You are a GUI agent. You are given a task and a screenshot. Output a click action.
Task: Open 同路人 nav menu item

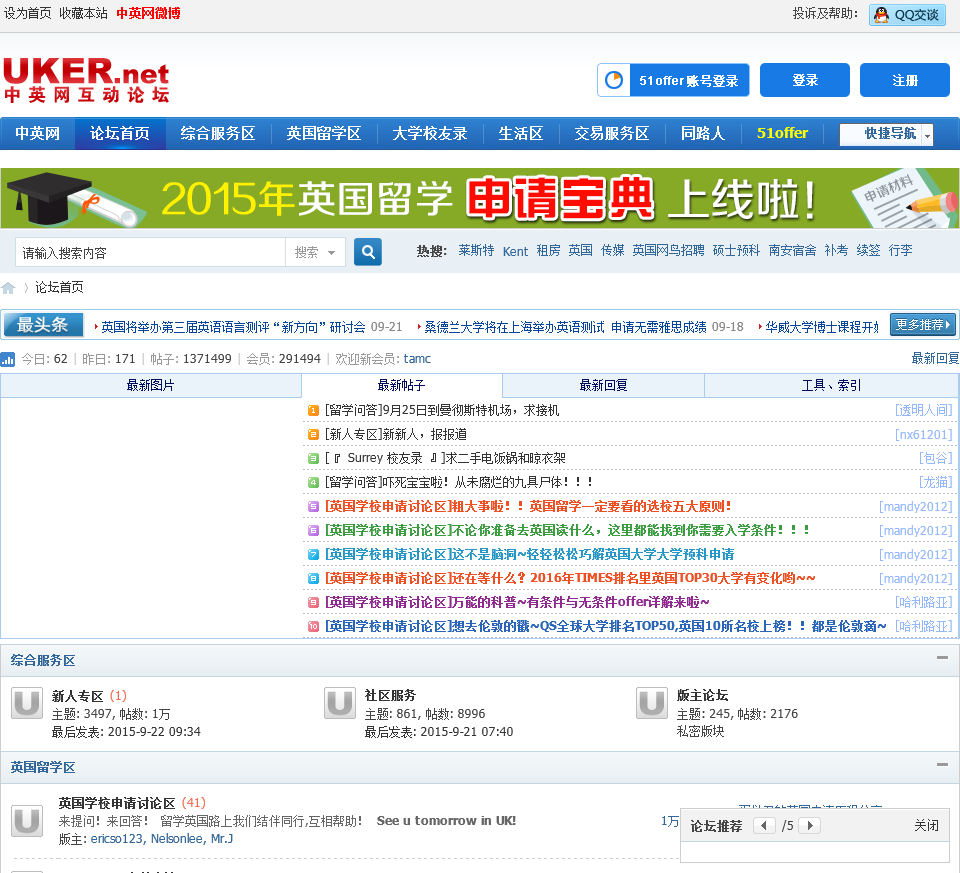703,133
